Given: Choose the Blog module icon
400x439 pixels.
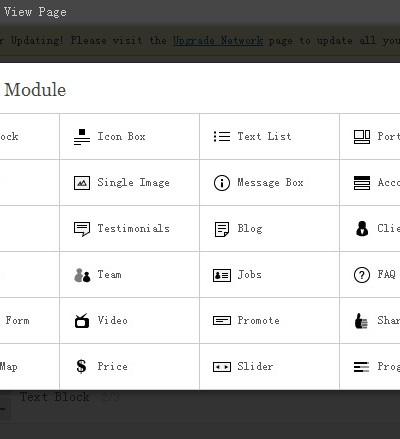Looking at the screenshot, I should 222,229.
